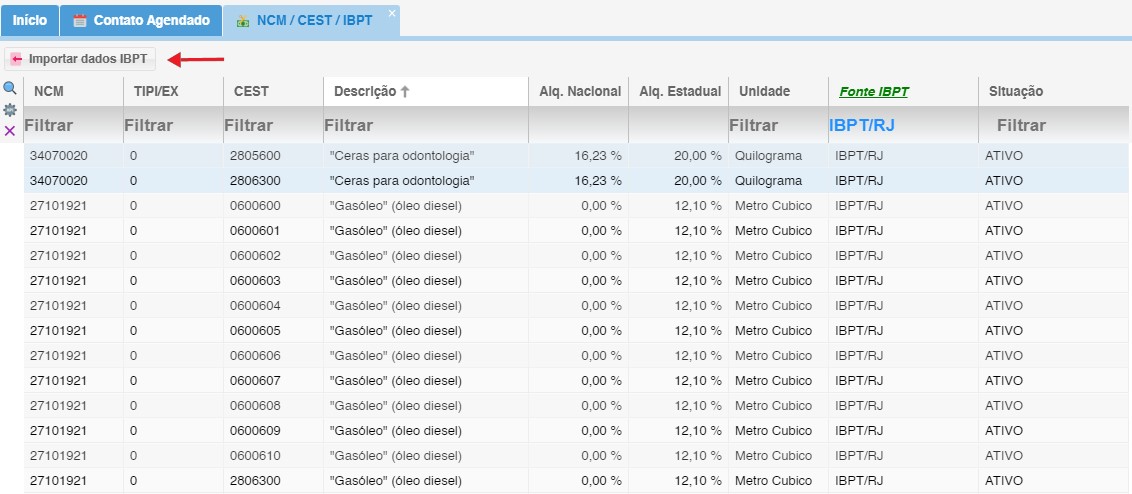Open the Fonte IBPT link

tap(874, 92)
